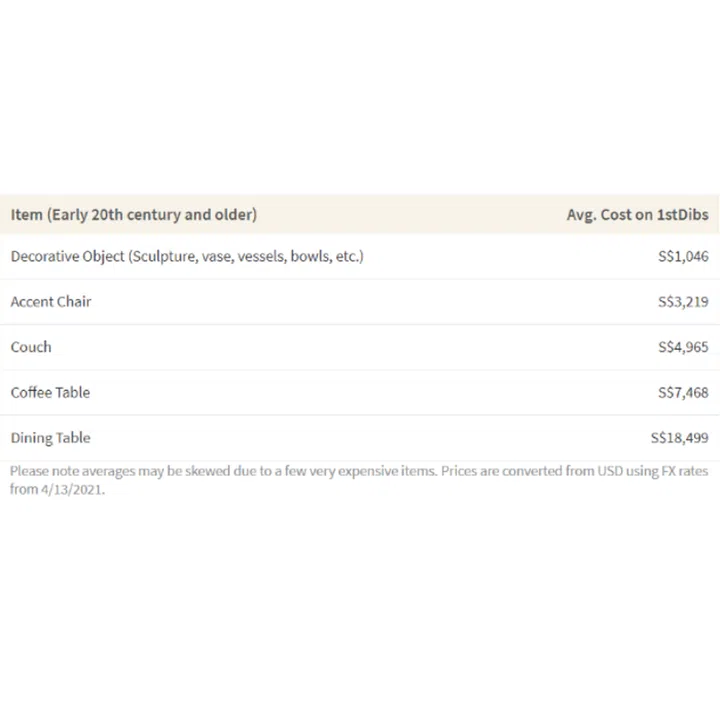720x720 pixels.
Task: Click the Dining Table row label
Action: [x=50, y=438]
